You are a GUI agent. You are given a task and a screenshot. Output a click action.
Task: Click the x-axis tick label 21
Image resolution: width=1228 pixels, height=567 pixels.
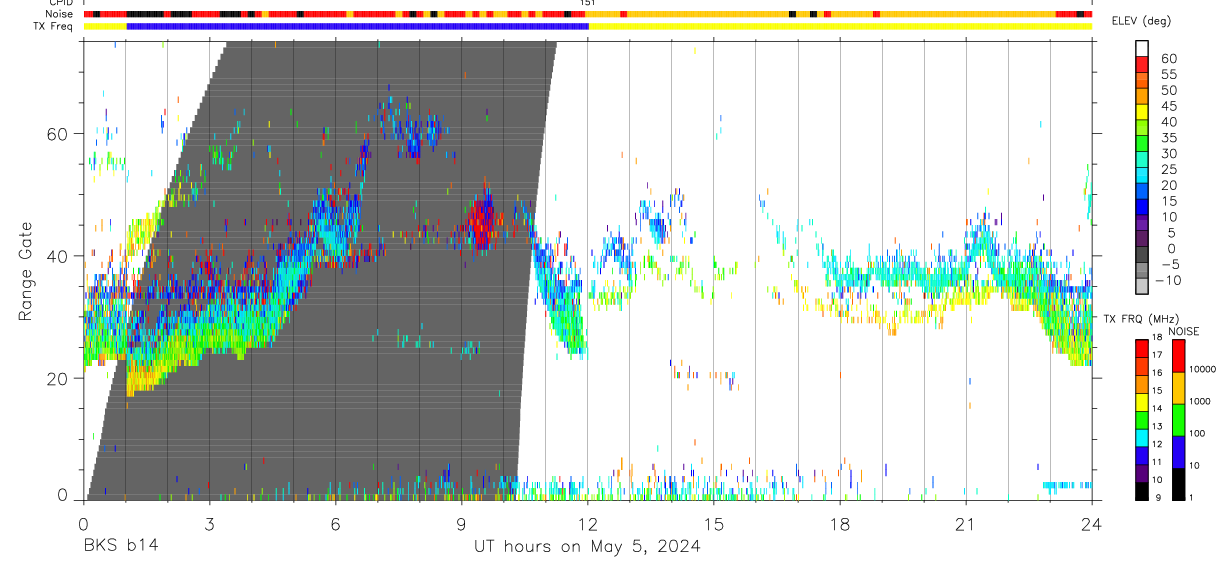(965, 524)
